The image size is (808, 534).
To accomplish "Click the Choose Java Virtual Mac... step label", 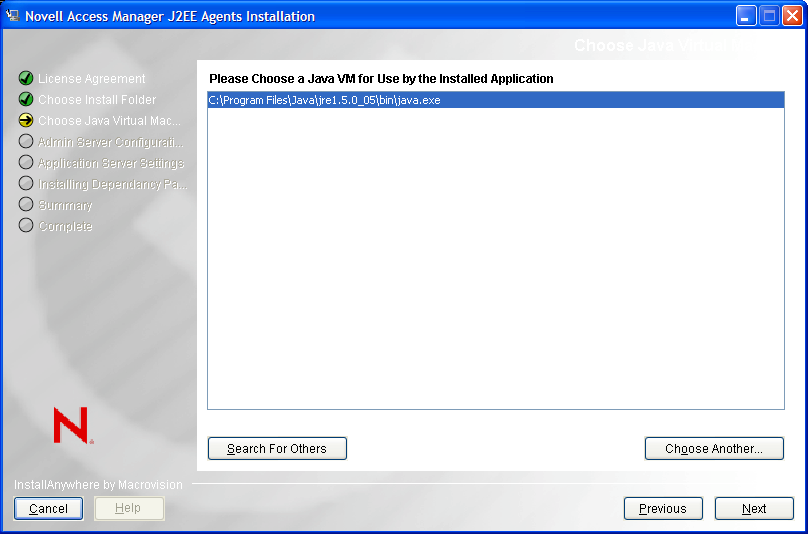I will click(x=110, y=121).
